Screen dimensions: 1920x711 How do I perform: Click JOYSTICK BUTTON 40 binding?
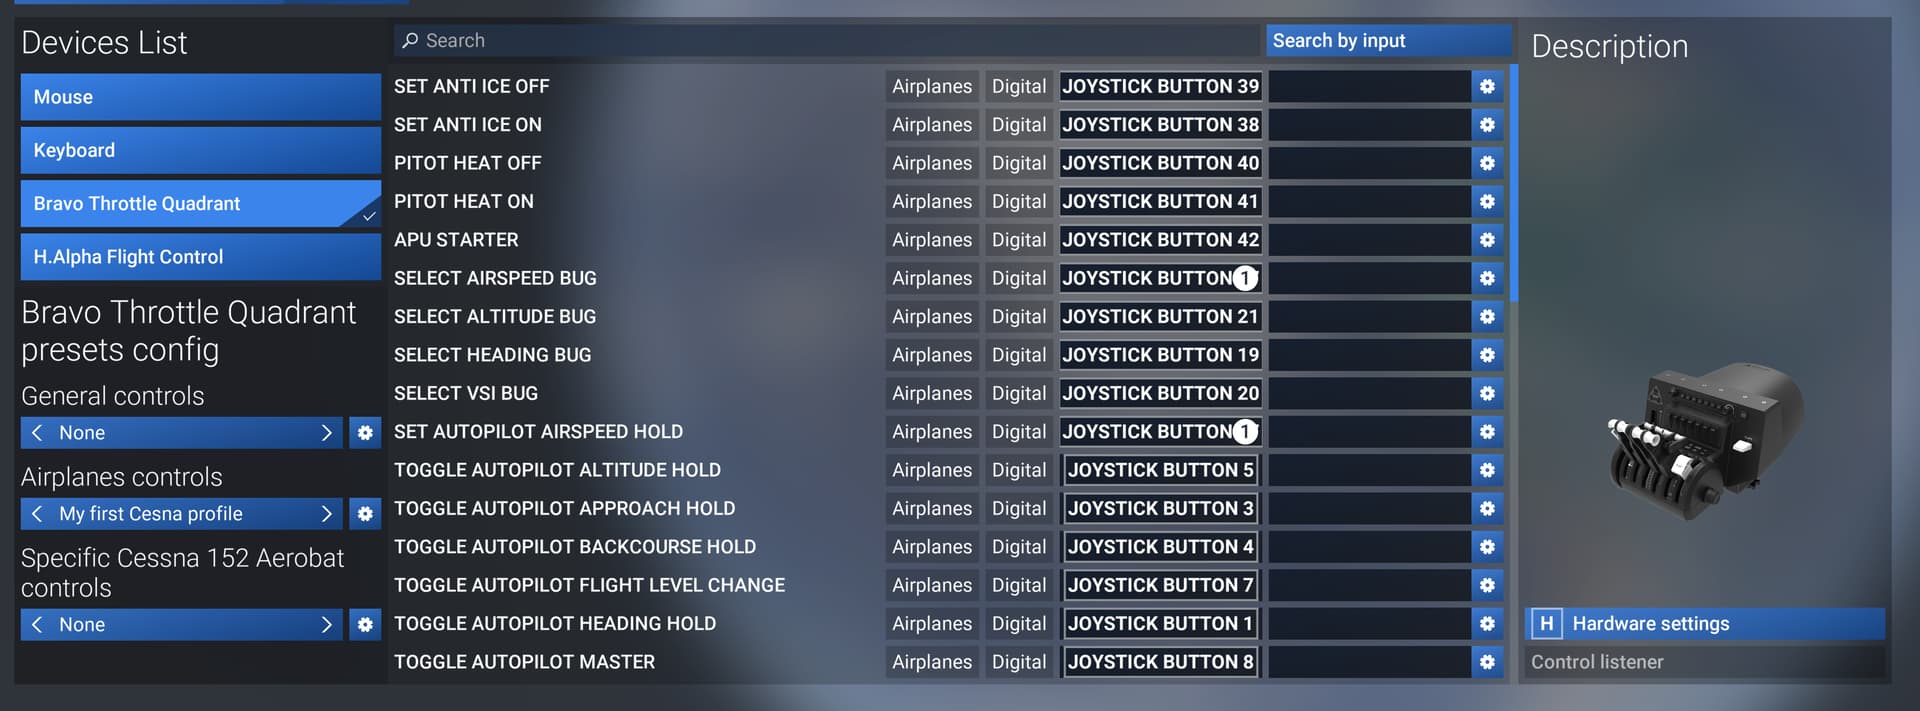pos(1161,163)
